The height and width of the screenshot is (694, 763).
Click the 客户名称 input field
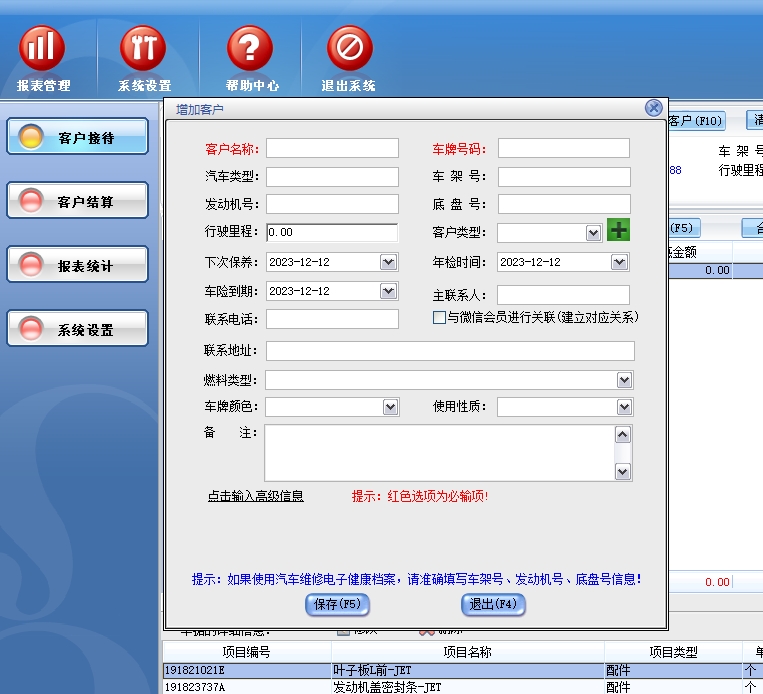pyautogui.click(x=332, y=148)
